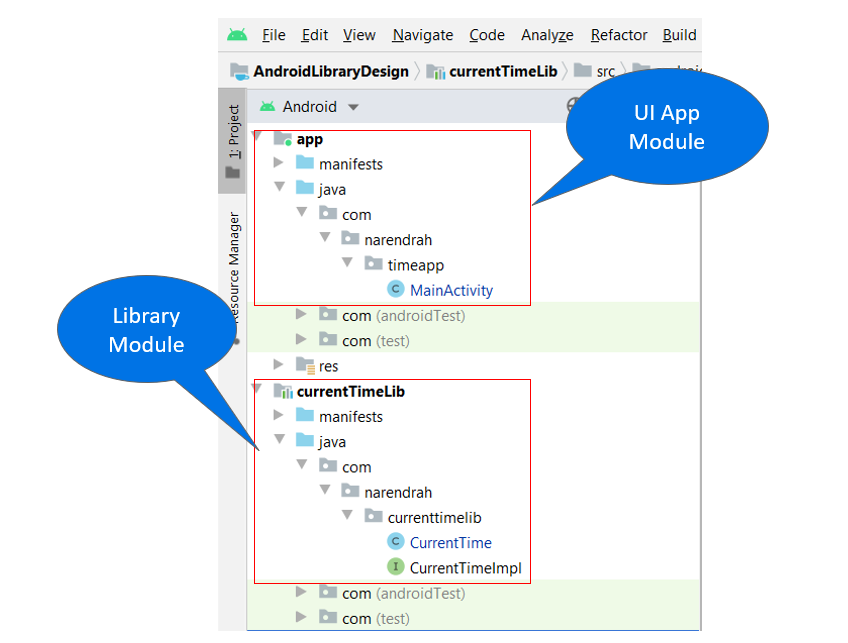Viewport: 848px width, 643px height.
Task: Open the Refactor menu
Action: tap(617, 34)
